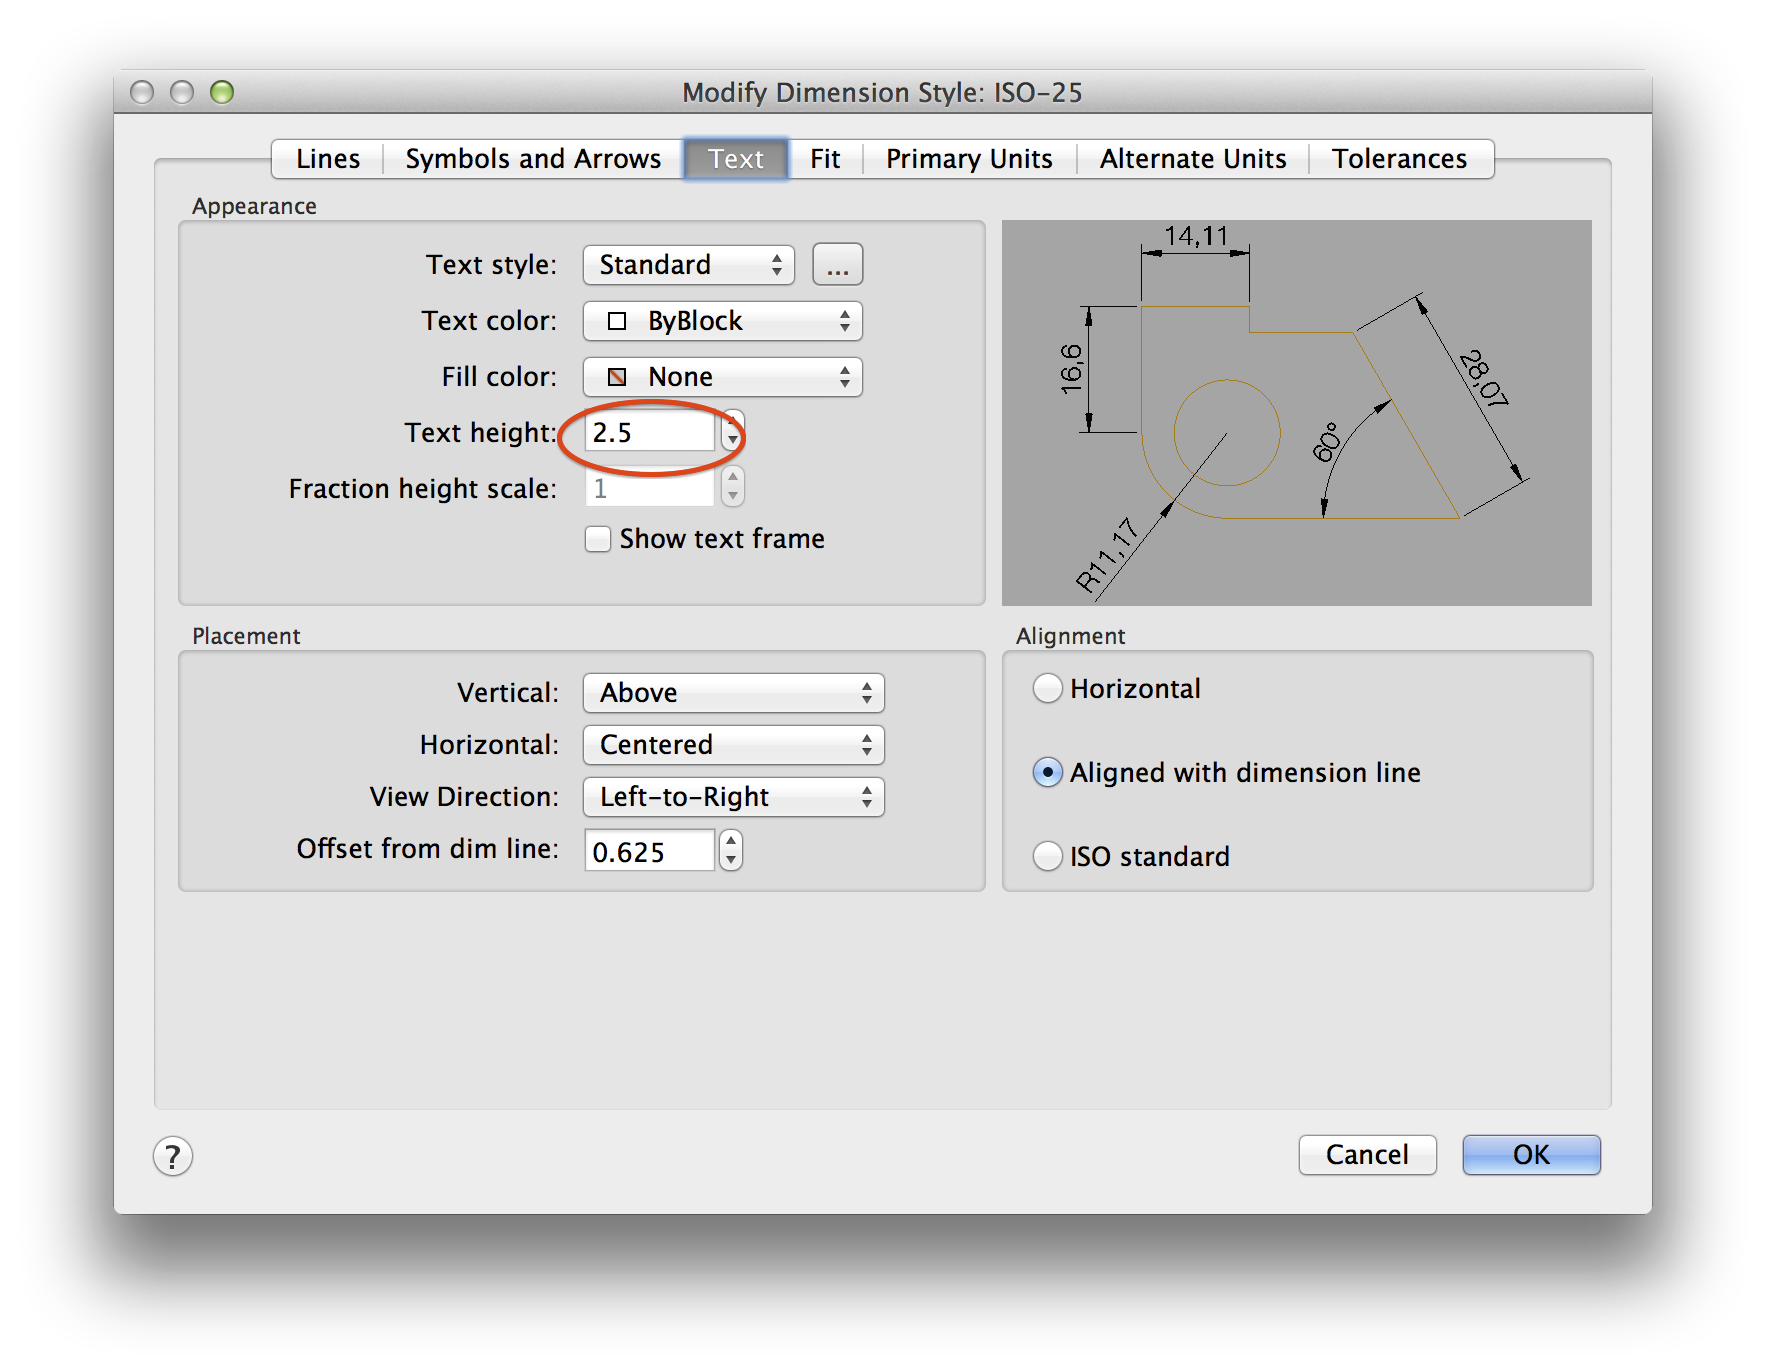Open the View Direction dropdown
The height and width of the screenshot is (1372, 1766).
(733, 797)
